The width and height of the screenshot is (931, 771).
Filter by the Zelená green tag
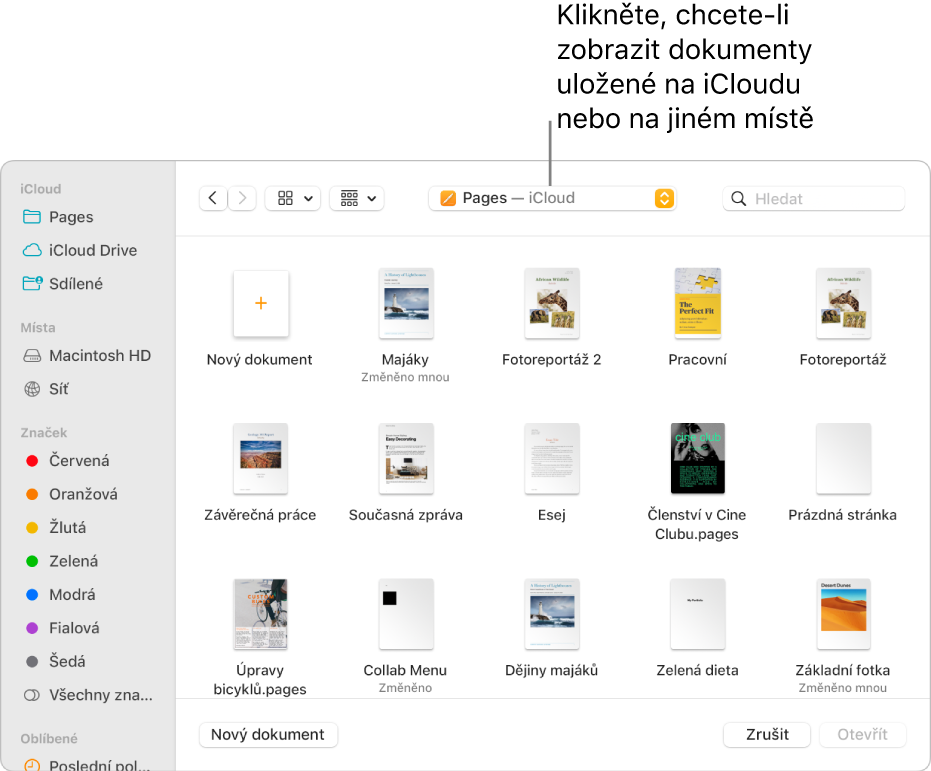pos(62,561)
